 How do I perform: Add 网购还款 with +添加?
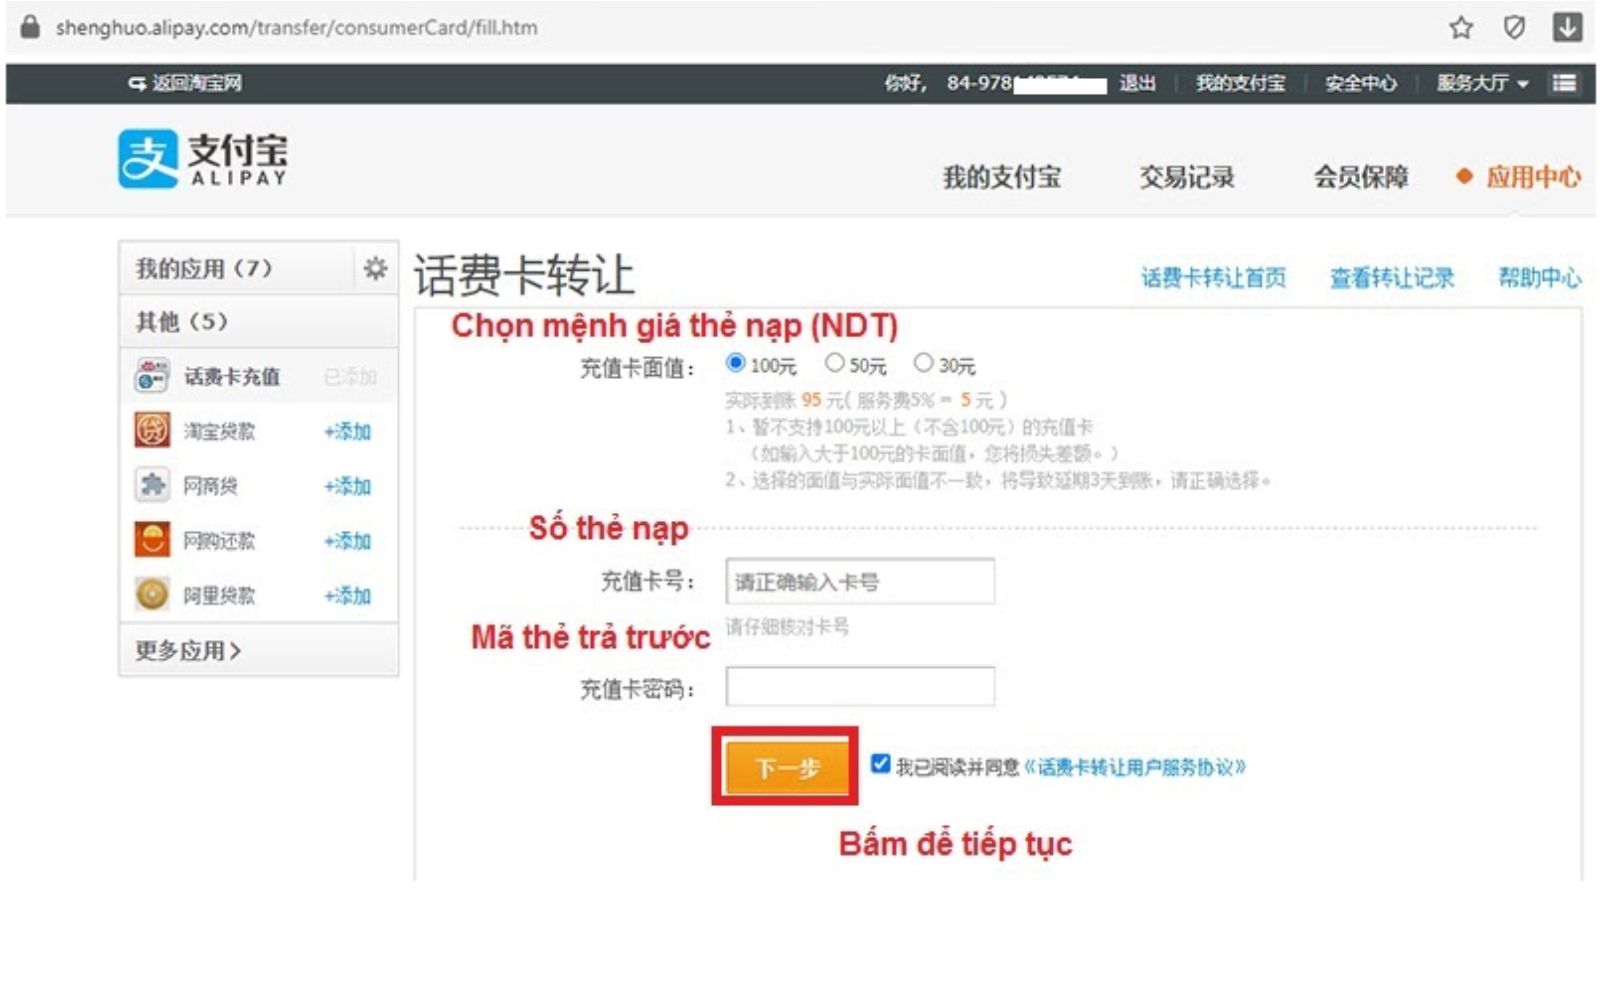(x=347, y=541)
